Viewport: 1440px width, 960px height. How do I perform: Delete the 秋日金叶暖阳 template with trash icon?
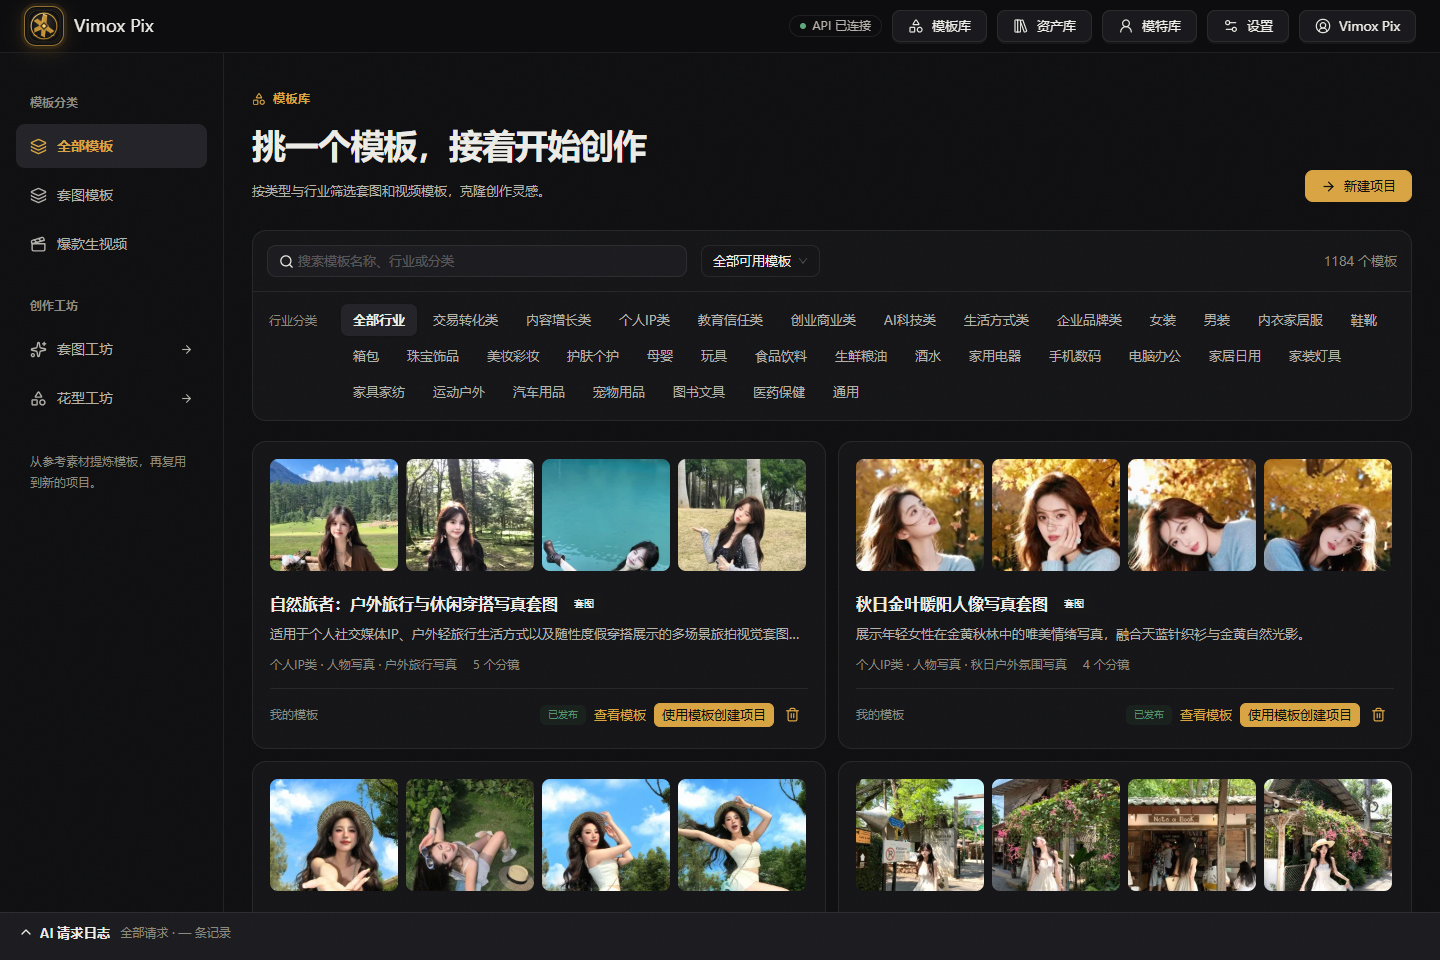coord(1378,715)
